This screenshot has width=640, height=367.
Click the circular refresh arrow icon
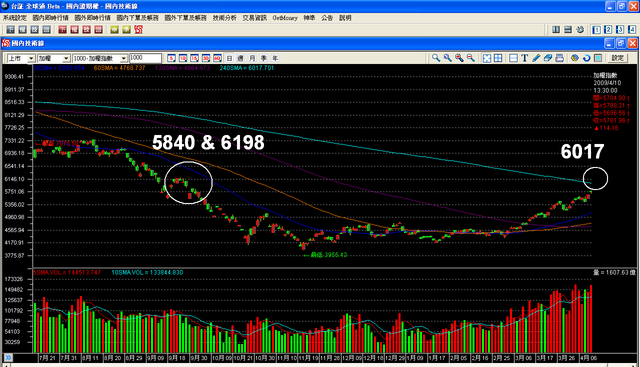[587, 58]
